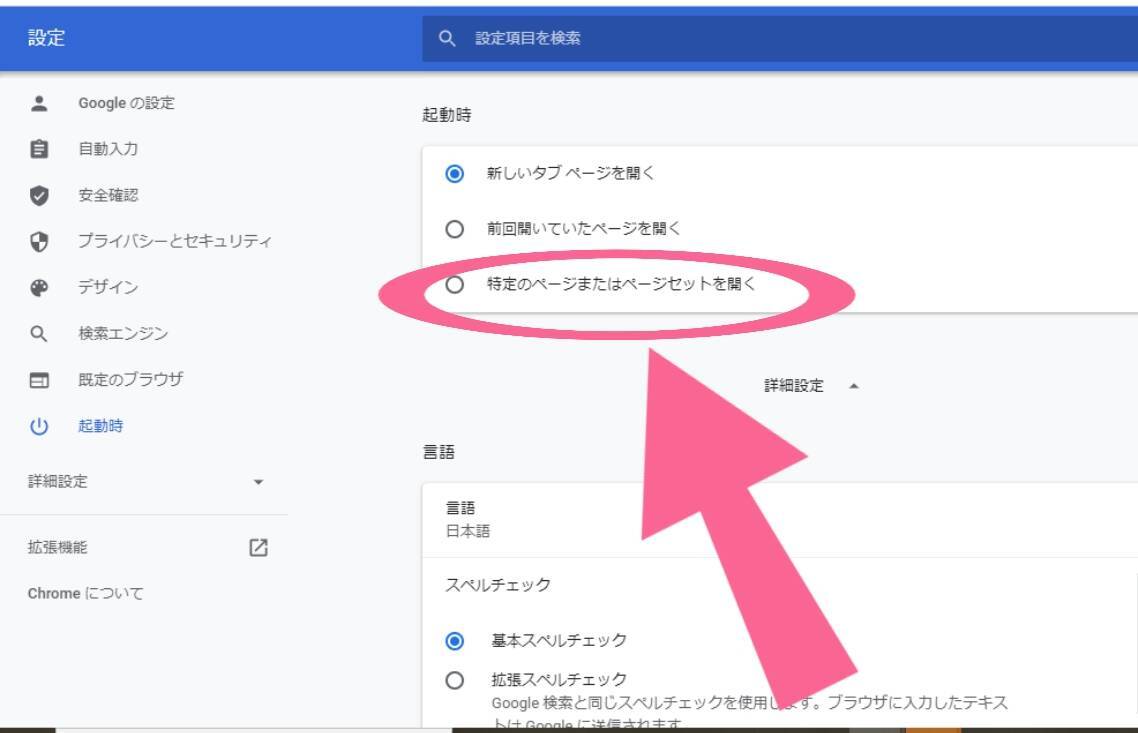1138x733 pixels.
Task: Click the power icon for 起動時
Action: tap(39, 426)
